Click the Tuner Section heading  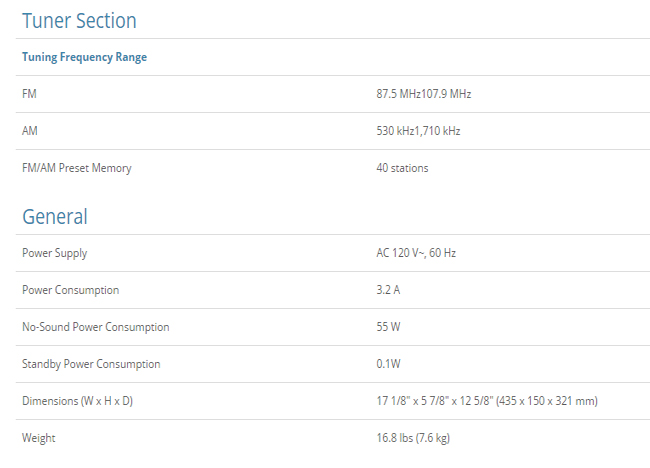(79, 21)
